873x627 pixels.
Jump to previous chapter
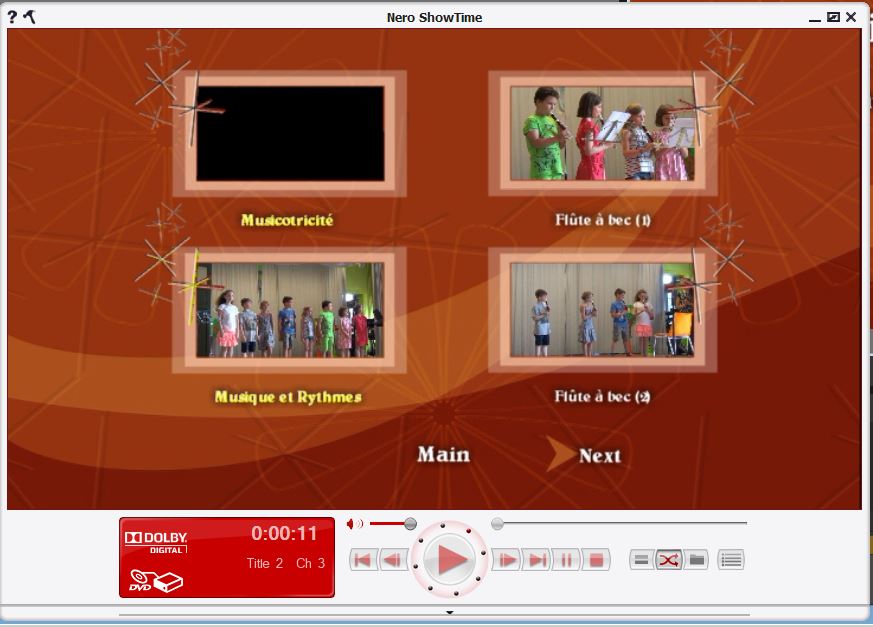(363, 560)
